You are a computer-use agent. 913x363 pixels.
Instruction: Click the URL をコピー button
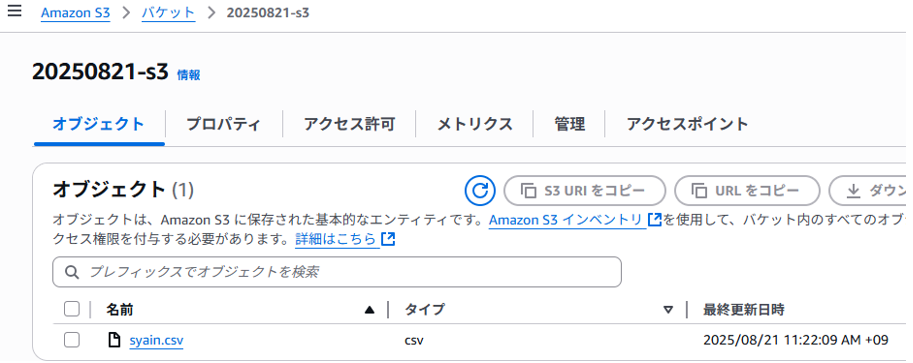coord(747,191)
